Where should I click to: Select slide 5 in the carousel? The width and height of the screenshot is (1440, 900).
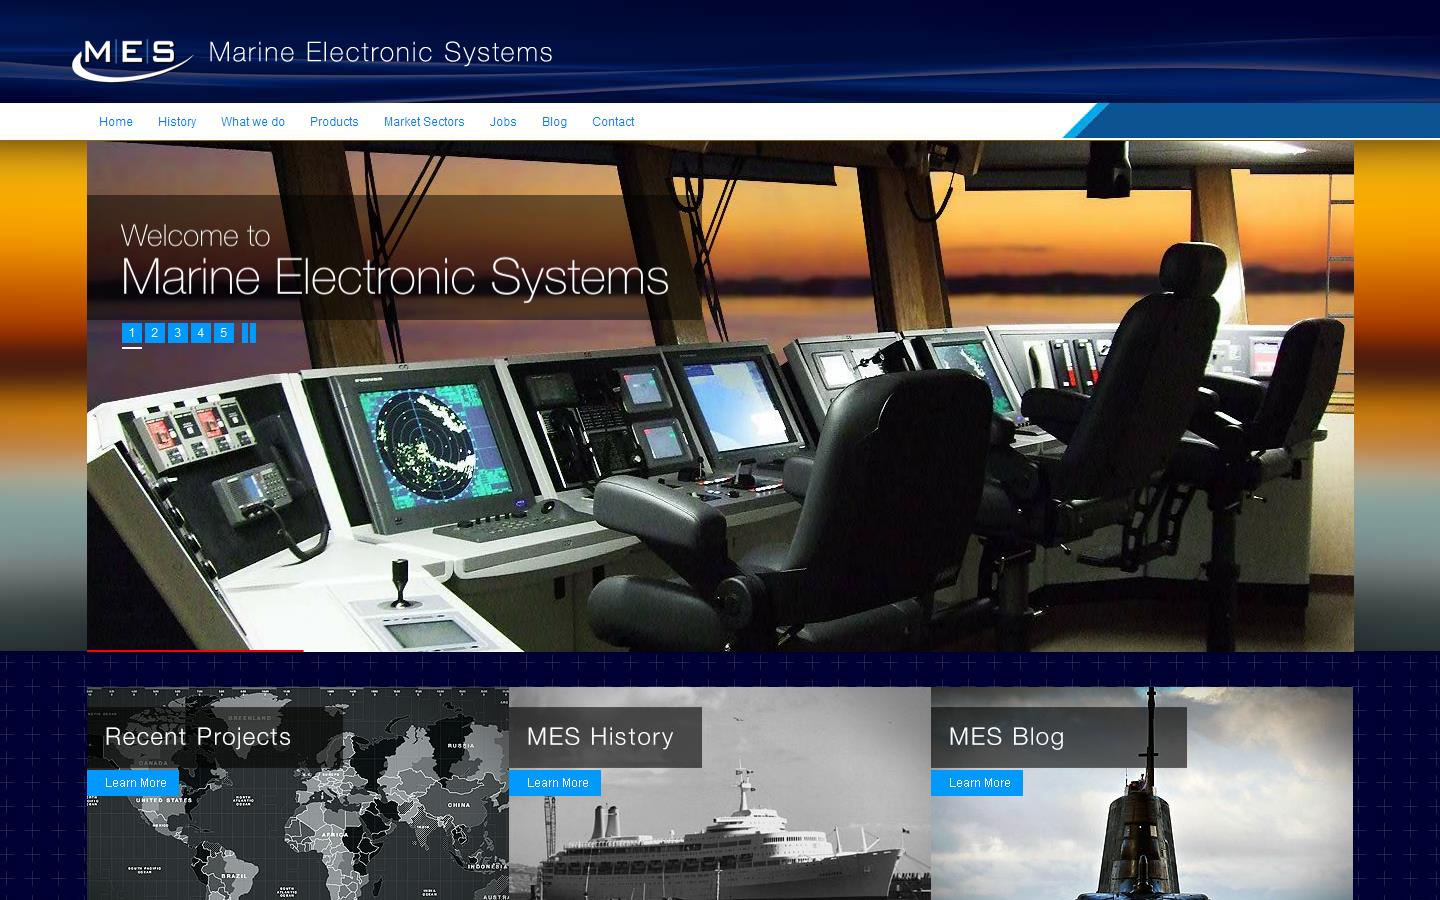223,333
